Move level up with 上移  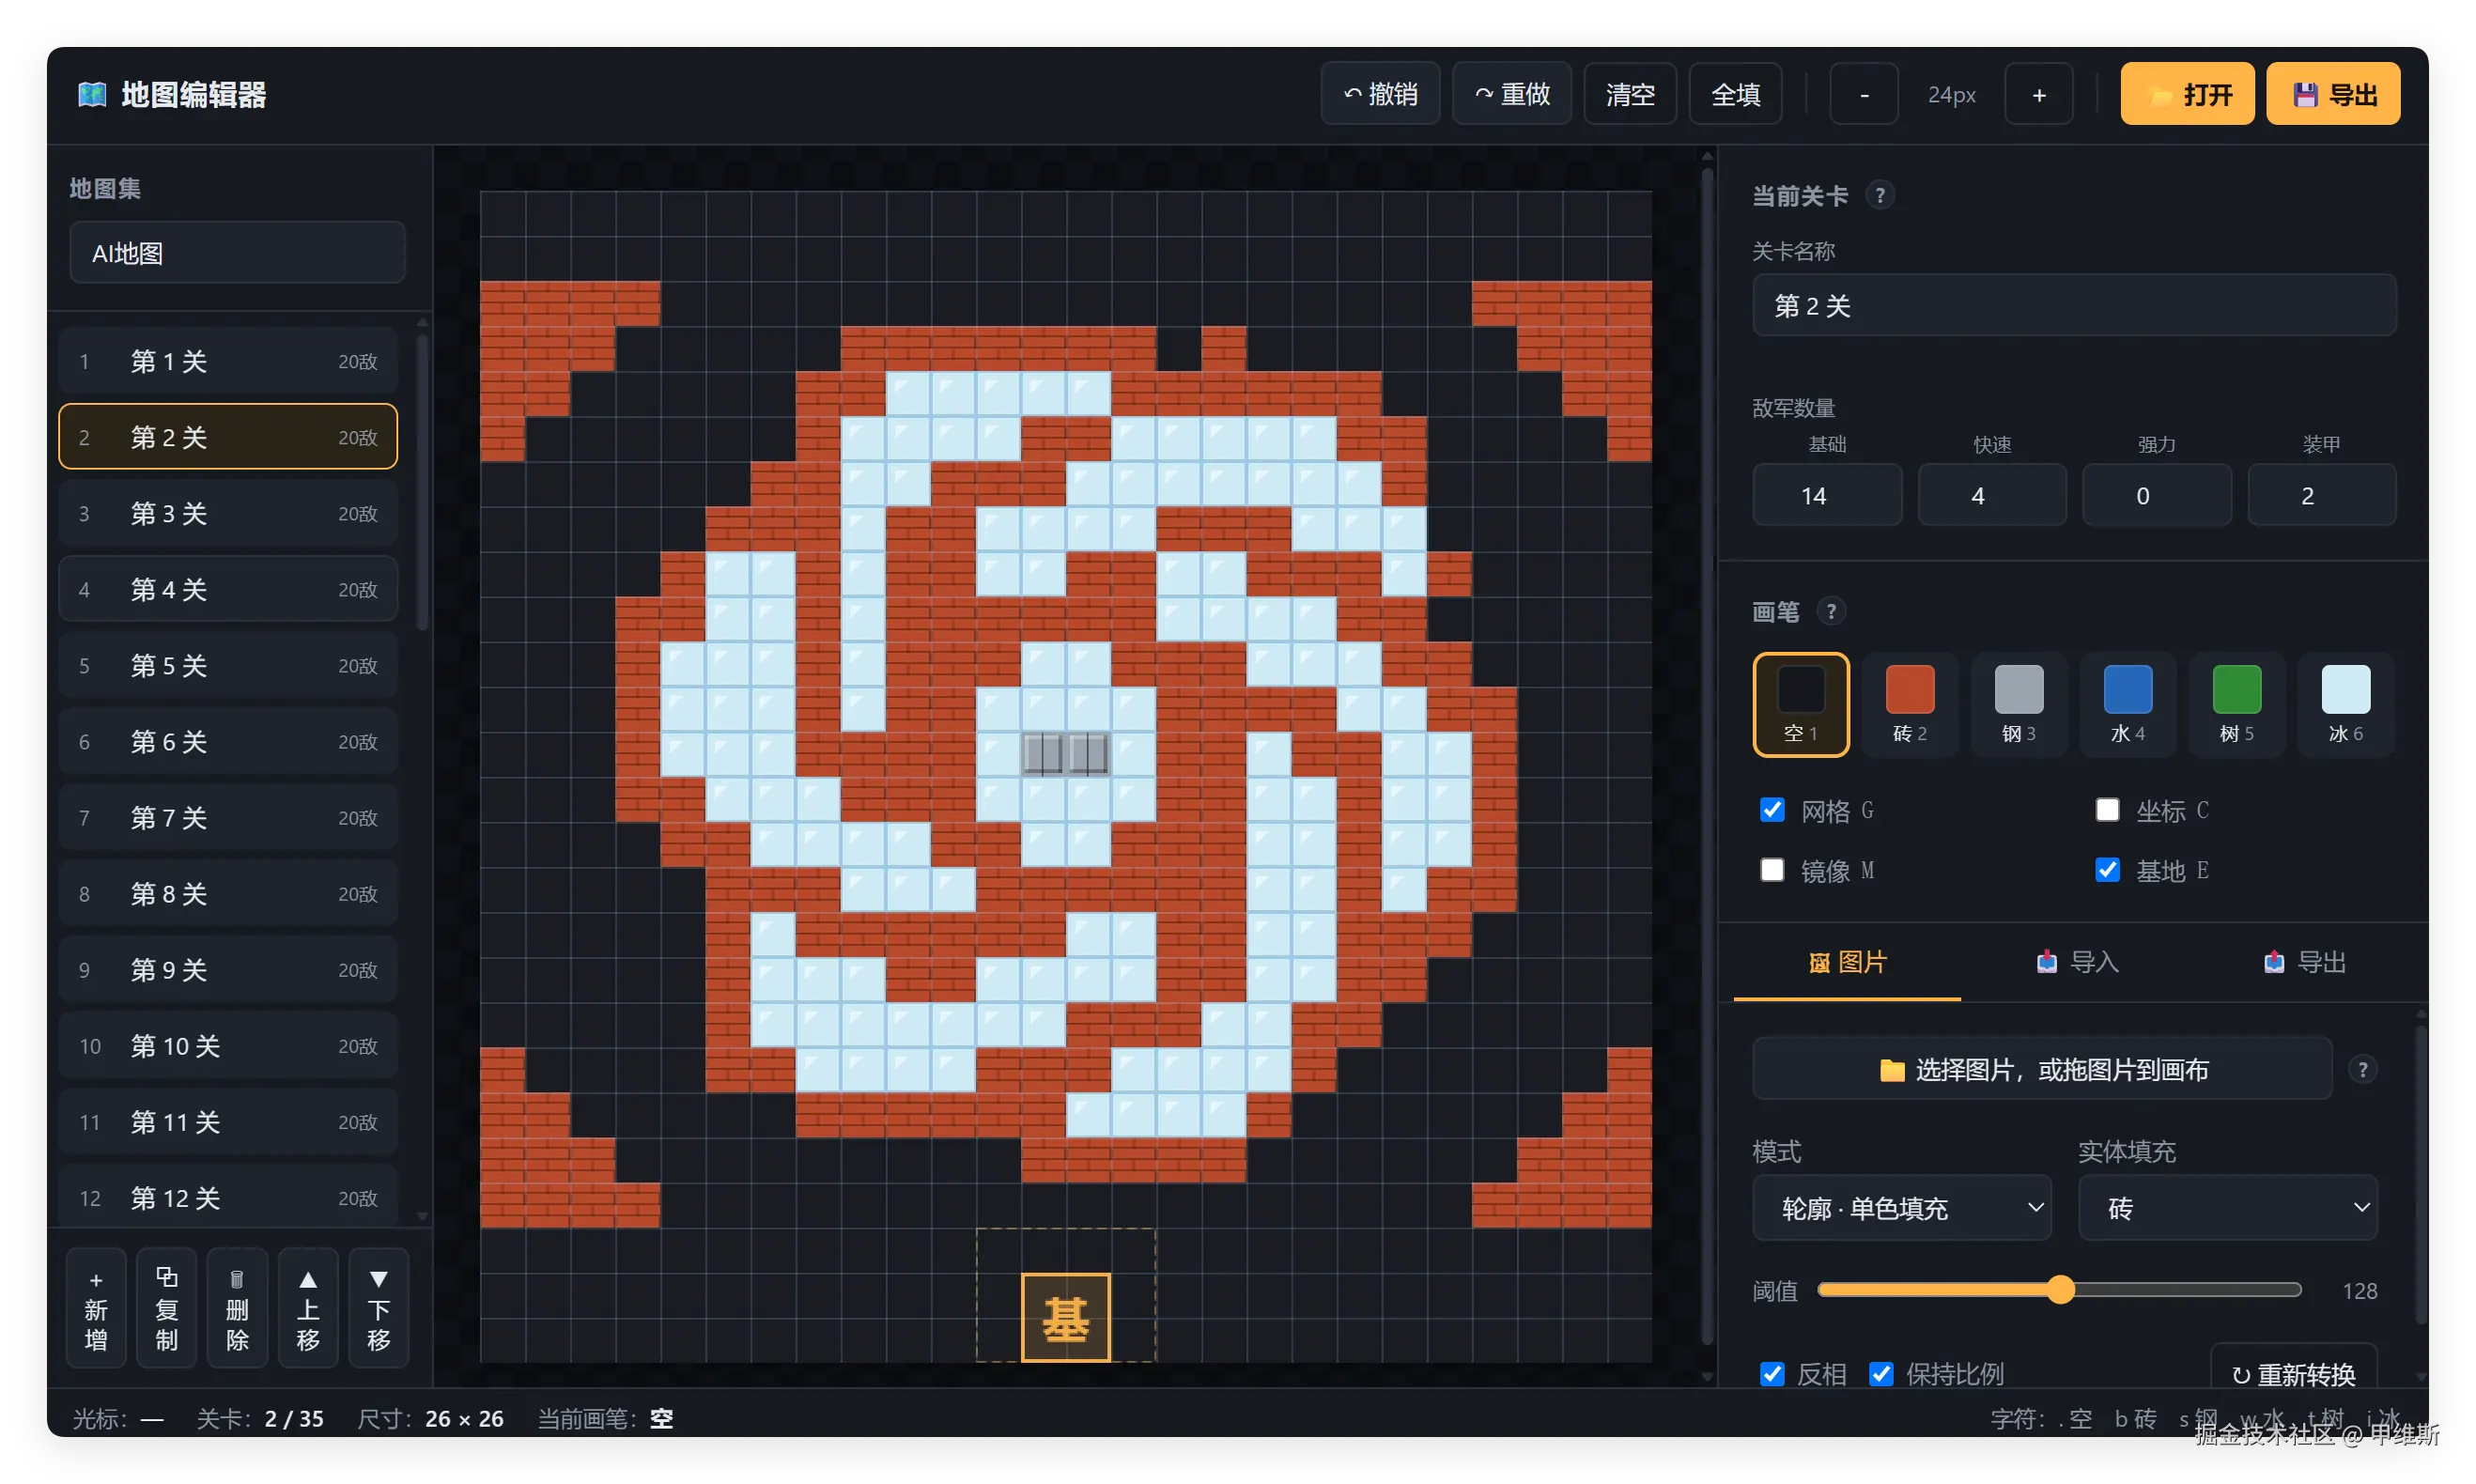point(308,1308)
